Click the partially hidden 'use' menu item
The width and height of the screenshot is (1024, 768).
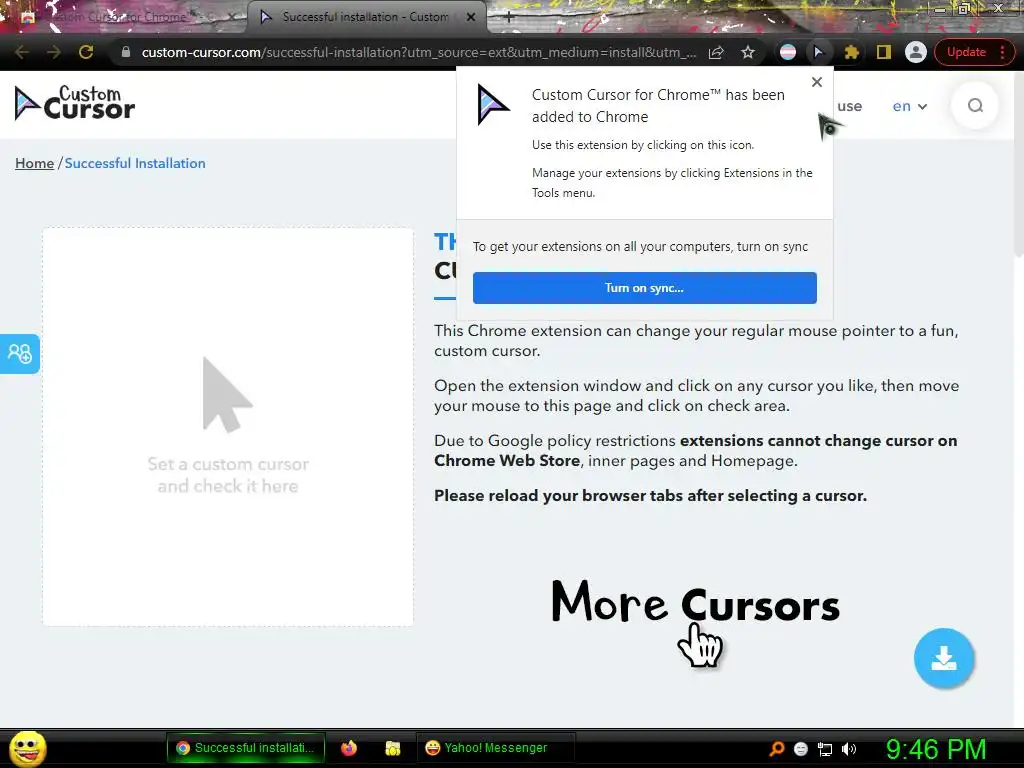coord(849,106)
